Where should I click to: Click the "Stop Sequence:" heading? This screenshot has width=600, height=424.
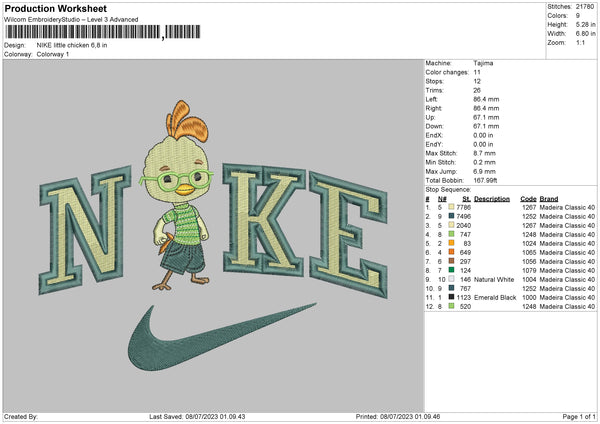tap(448, 190)
